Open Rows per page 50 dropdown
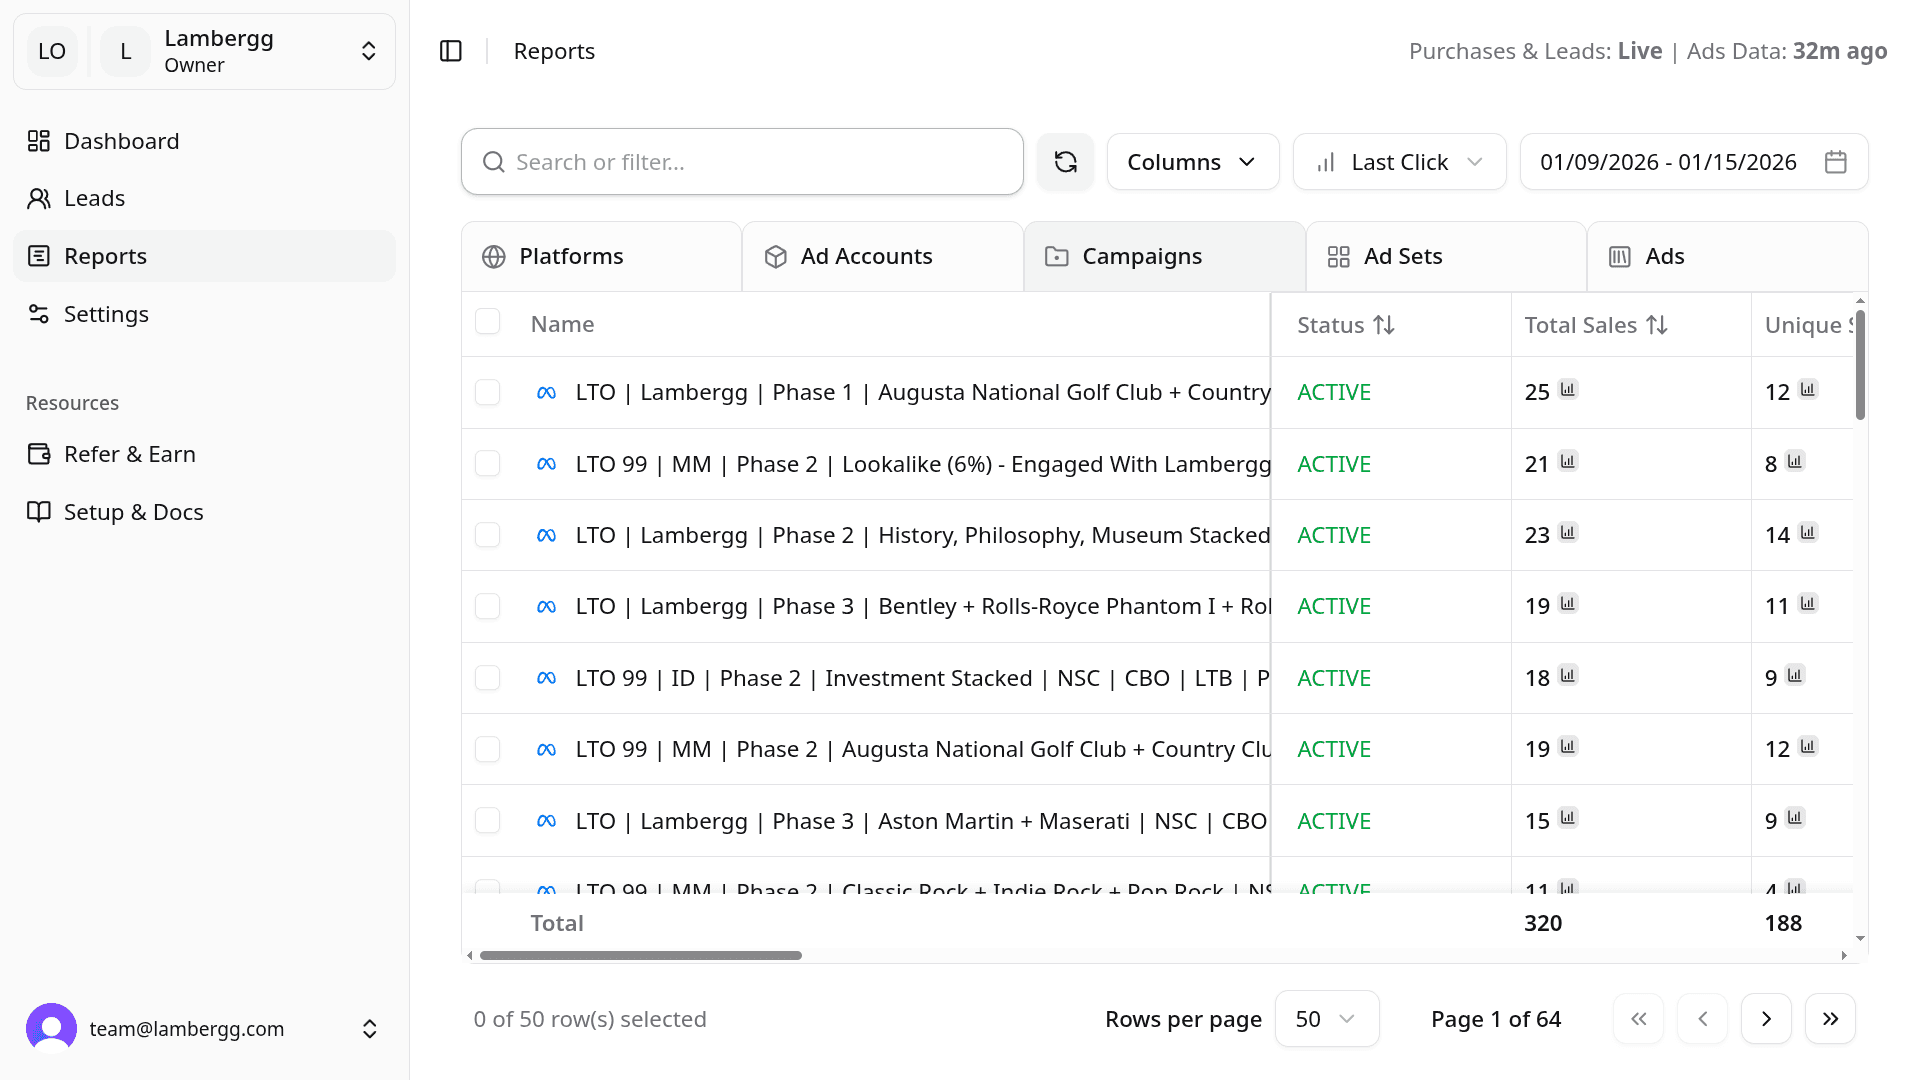The height and width of the screenshot is (1080, 1920). pos(1326,1019)
